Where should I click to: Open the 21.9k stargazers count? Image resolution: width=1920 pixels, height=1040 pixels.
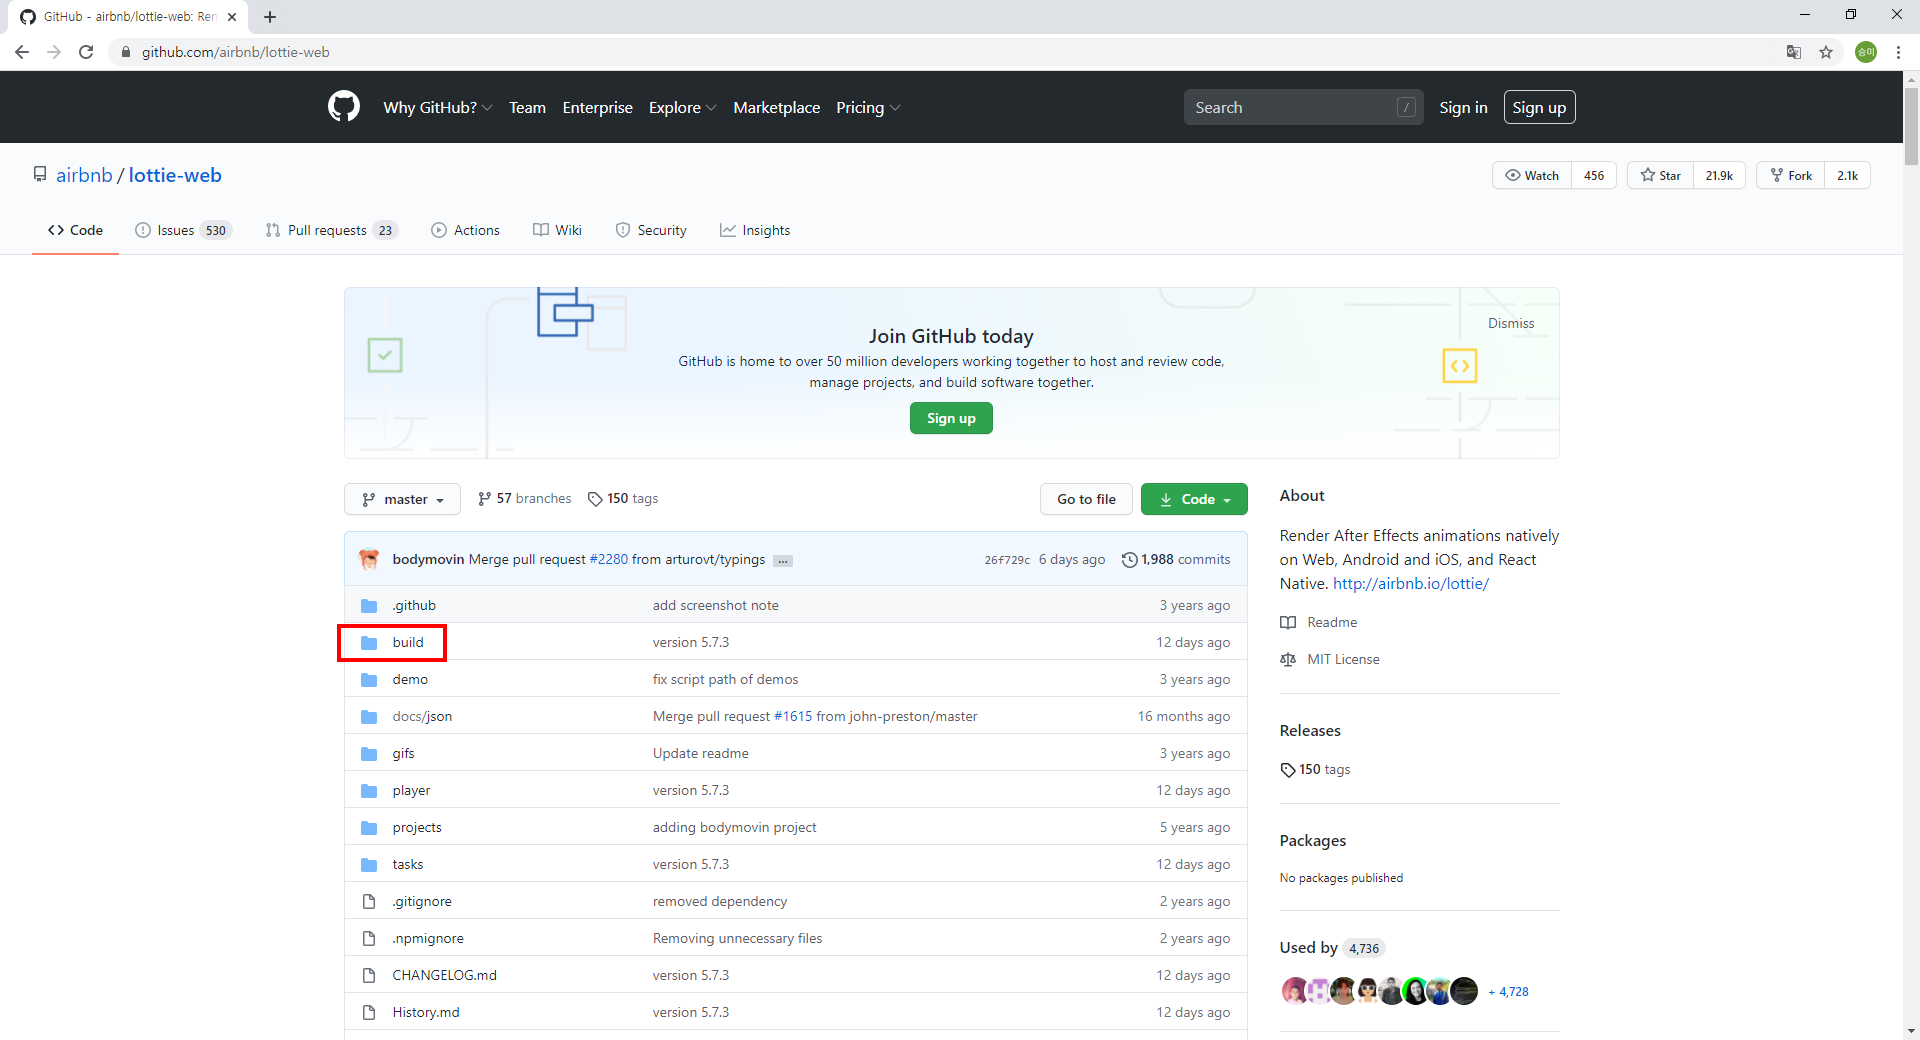pyautogui.click(x=1719, y=175)
